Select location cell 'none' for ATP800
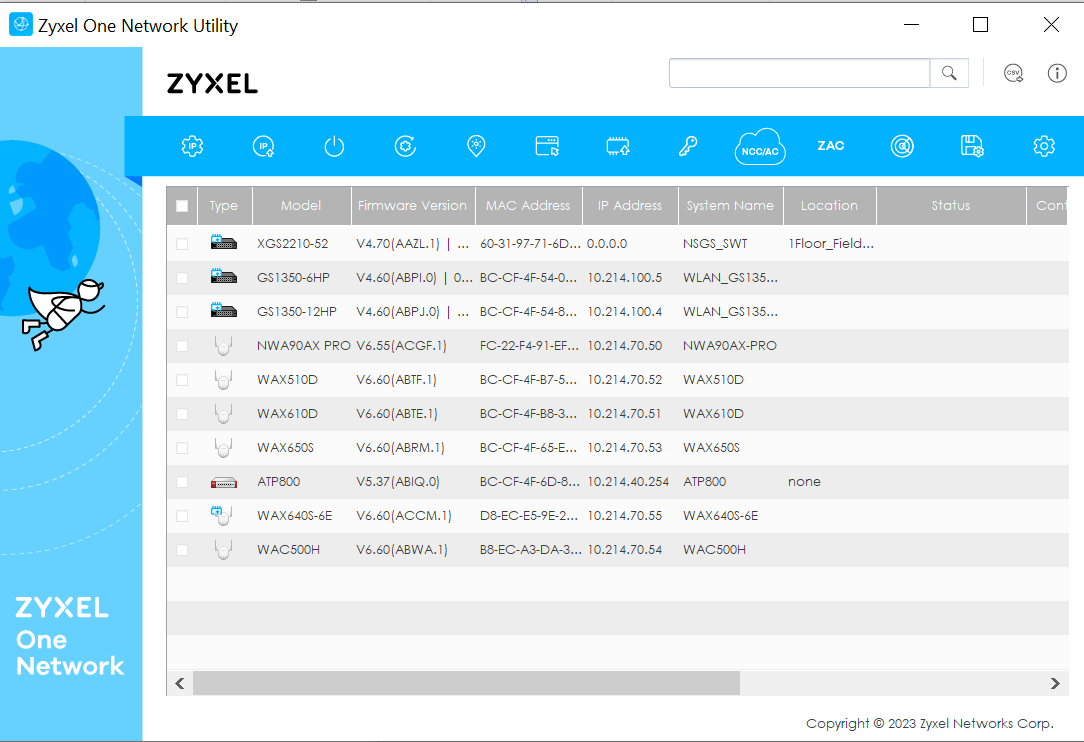 tap(804, 482)
